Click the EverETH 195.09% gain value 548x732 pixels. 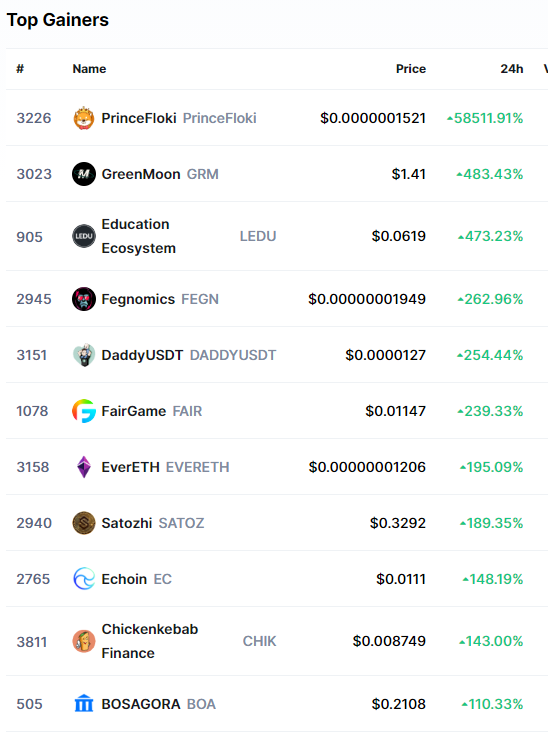pyautogui.click(x=492, y=467)
